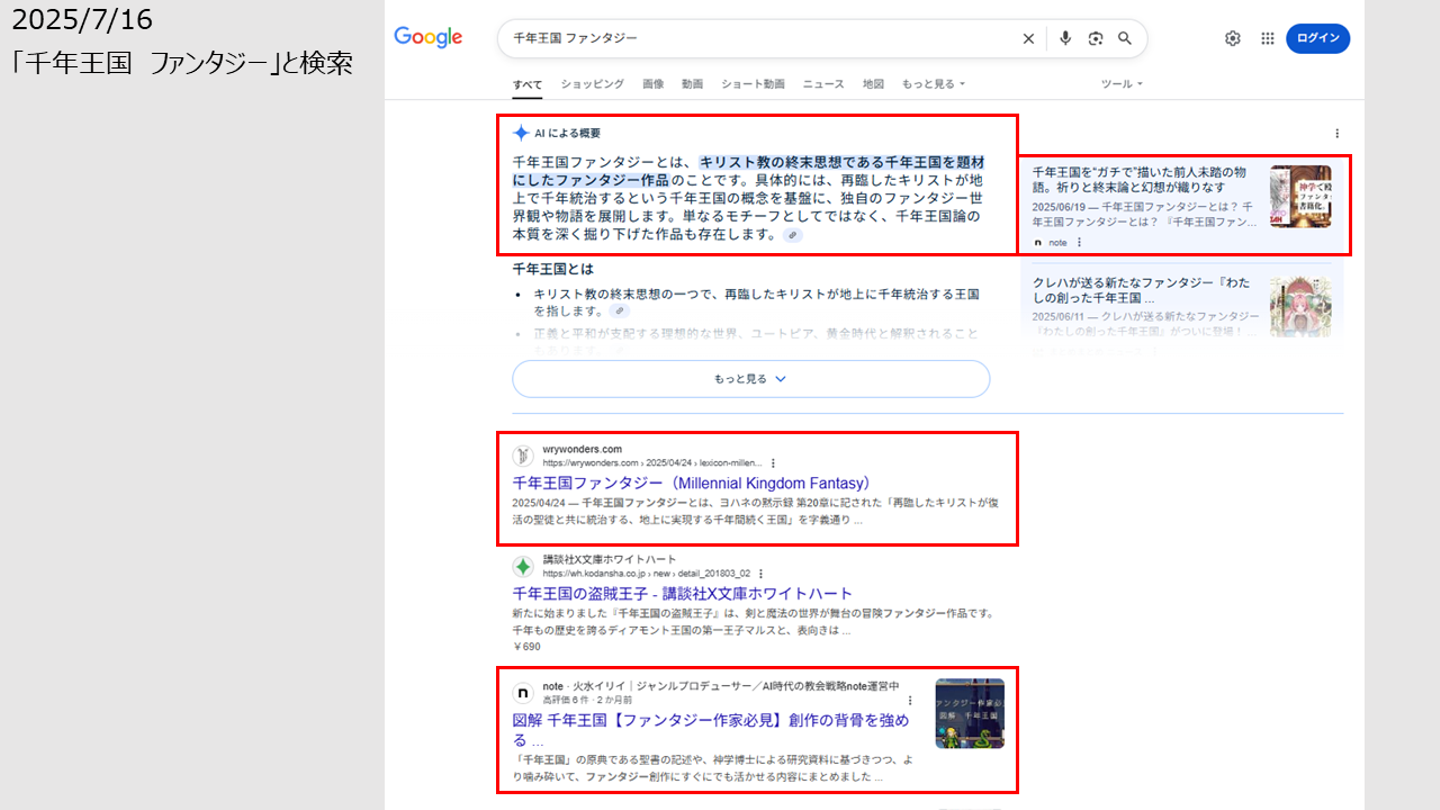Image resolution: width=1440 pixels, height=810 pixels.
Task: Open image search with the Lens camera icon
Action: [1095, 38]
